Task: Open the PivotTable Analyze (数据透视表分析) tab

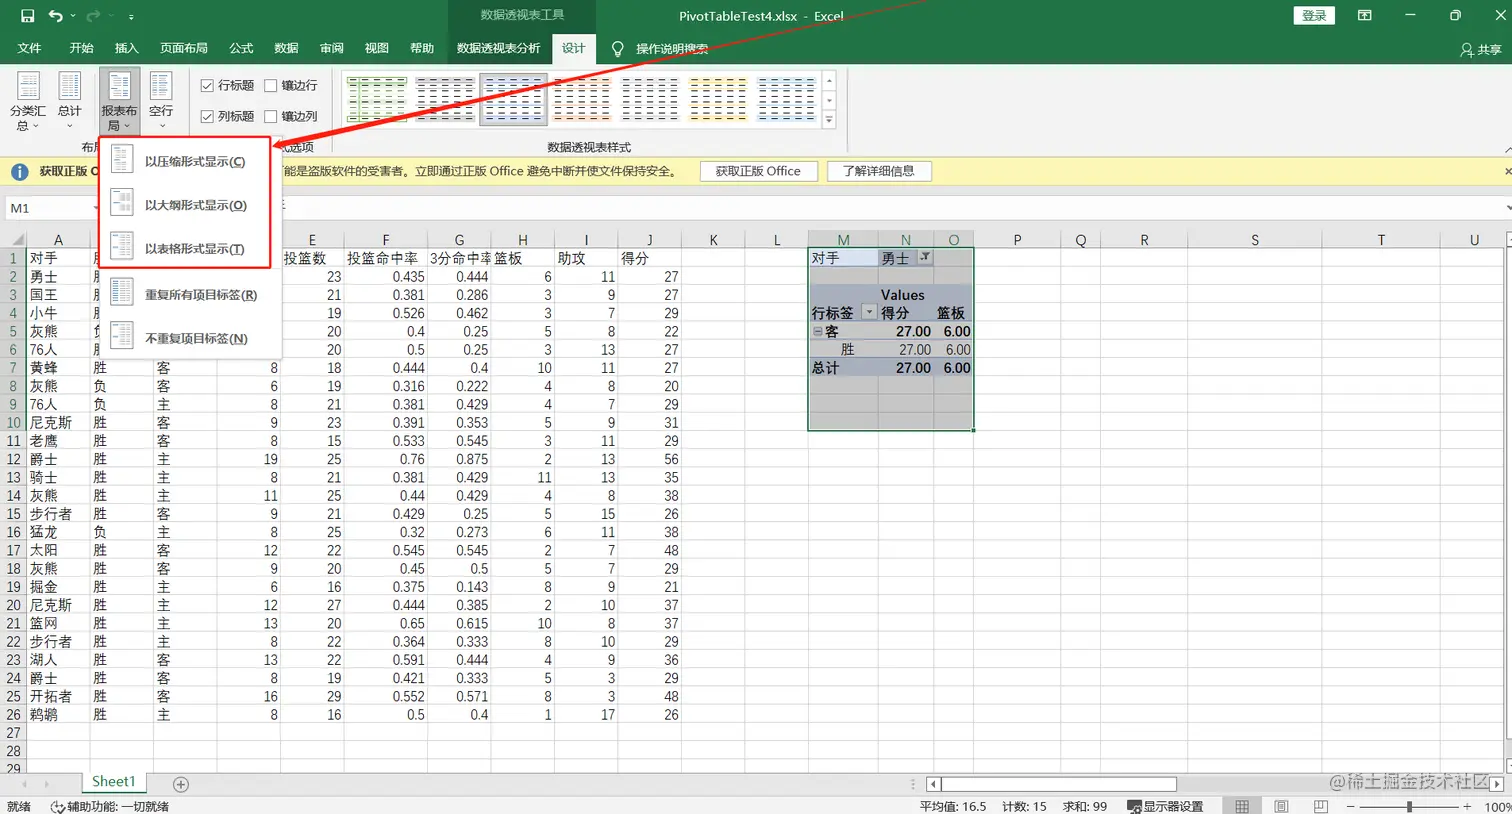Action: (498, 48)
